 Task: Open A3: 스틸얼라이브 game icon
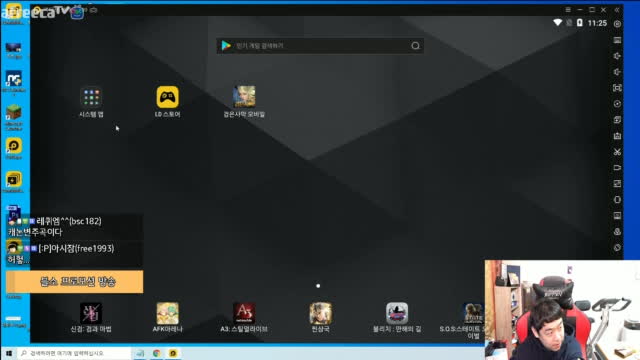[x=244, y=313]
